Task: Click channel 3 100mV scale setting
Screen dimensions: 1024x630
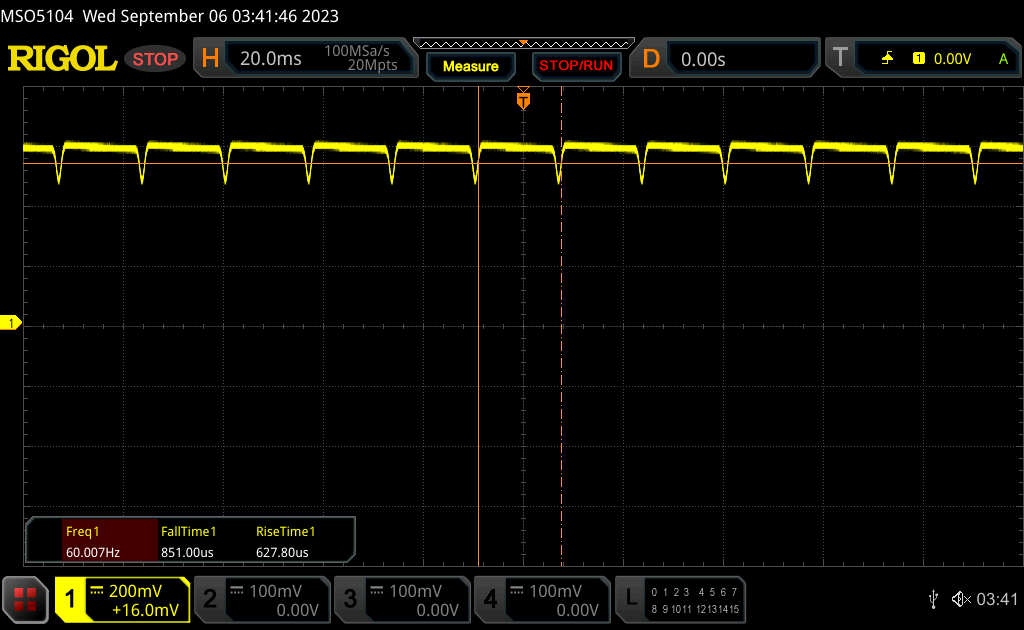Action: (x=416, y=591)
